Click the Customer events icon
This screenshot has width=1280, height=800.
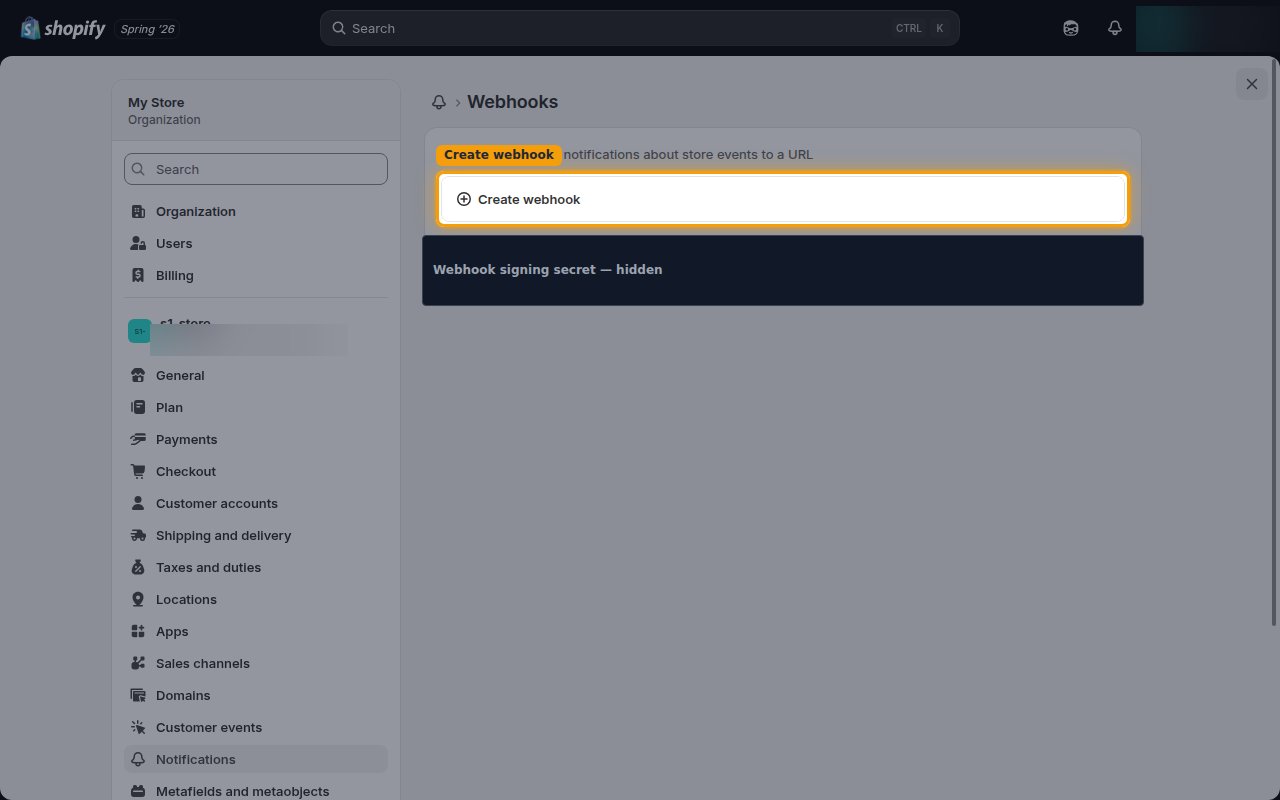(138, 727)
